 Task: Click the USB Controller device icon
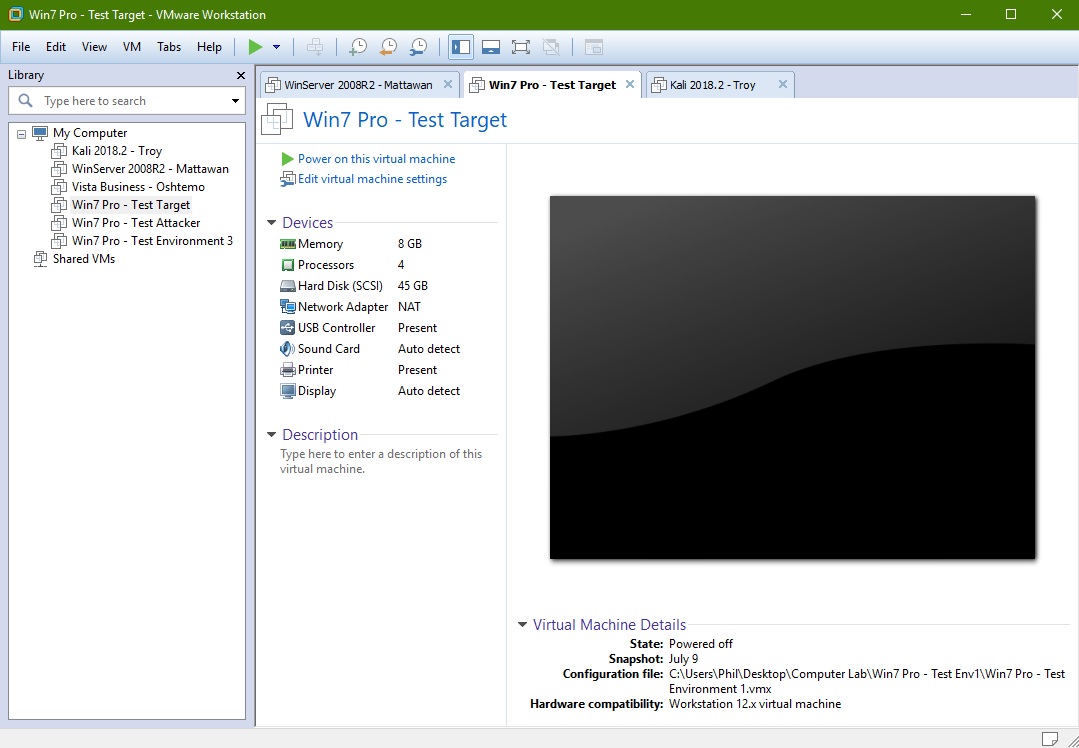pyautogui.click(x=288, y=328)
